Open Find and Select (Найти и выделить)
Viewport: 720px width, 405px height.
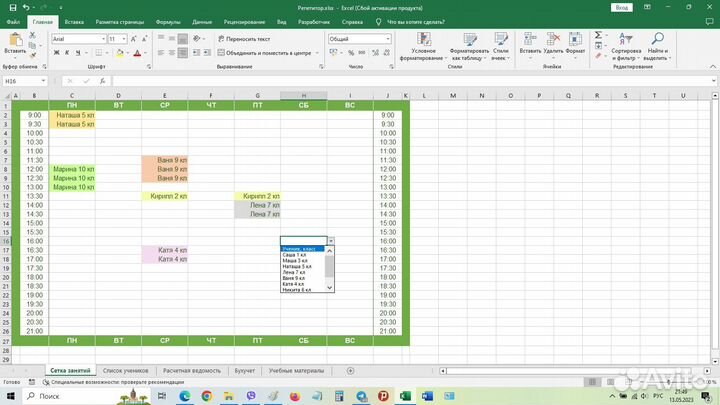[x=657, y=46]
